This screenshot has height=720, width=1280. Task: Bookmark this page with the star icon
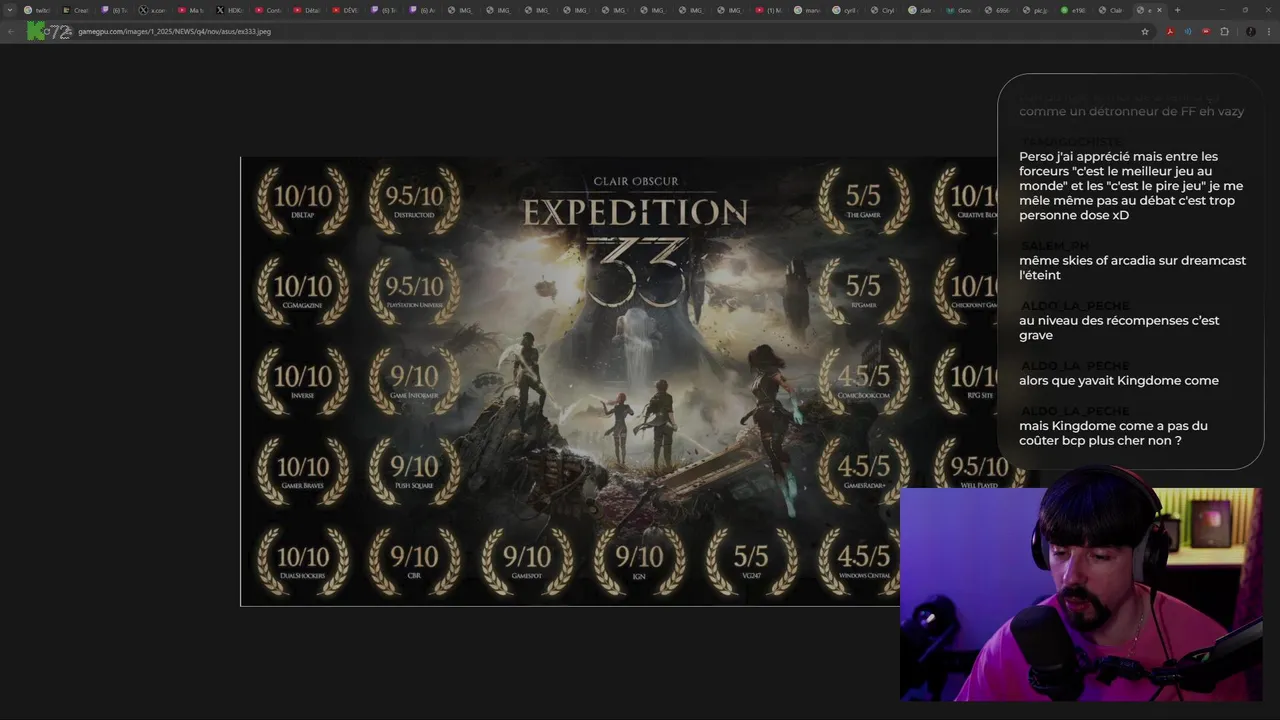tap(1145, 31)
